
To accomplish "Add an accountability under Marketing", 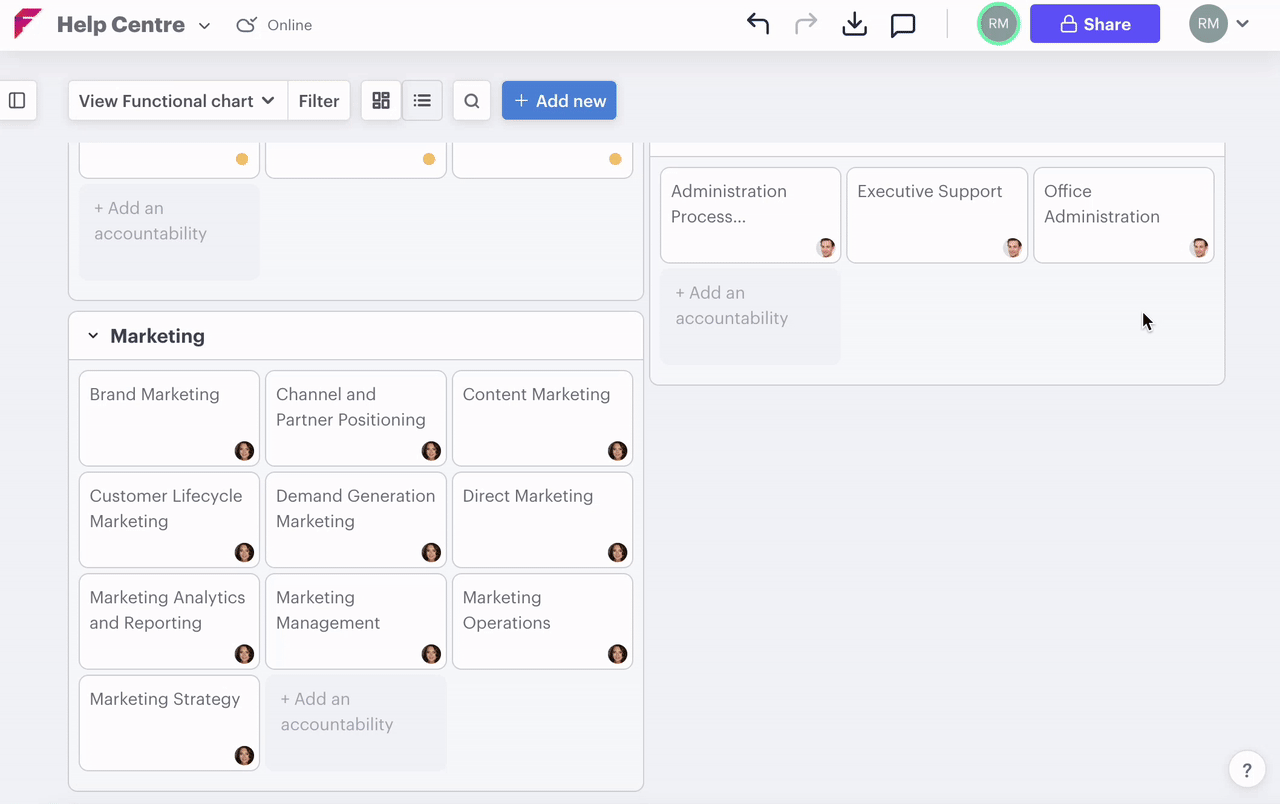I will point(355,722).
